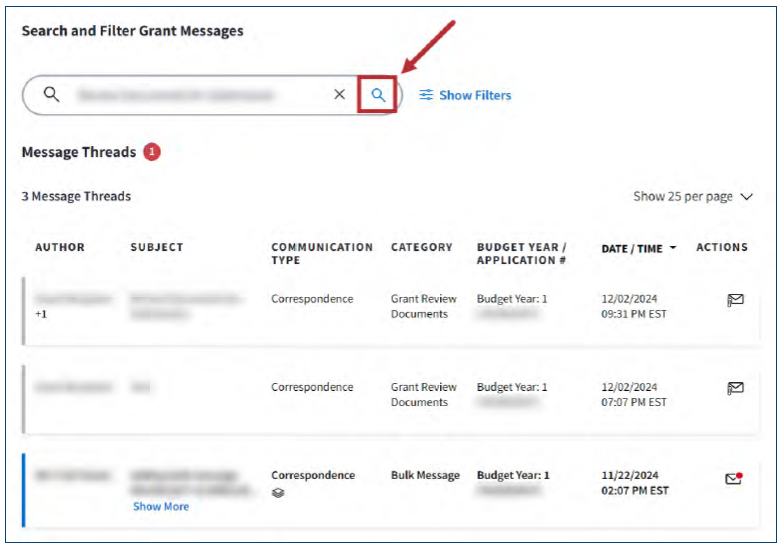Image resolution: width=781 pixels, height=546 pixels.
Task: Open the unread 11/22/2024 message envelope
Action: point(734,479)
